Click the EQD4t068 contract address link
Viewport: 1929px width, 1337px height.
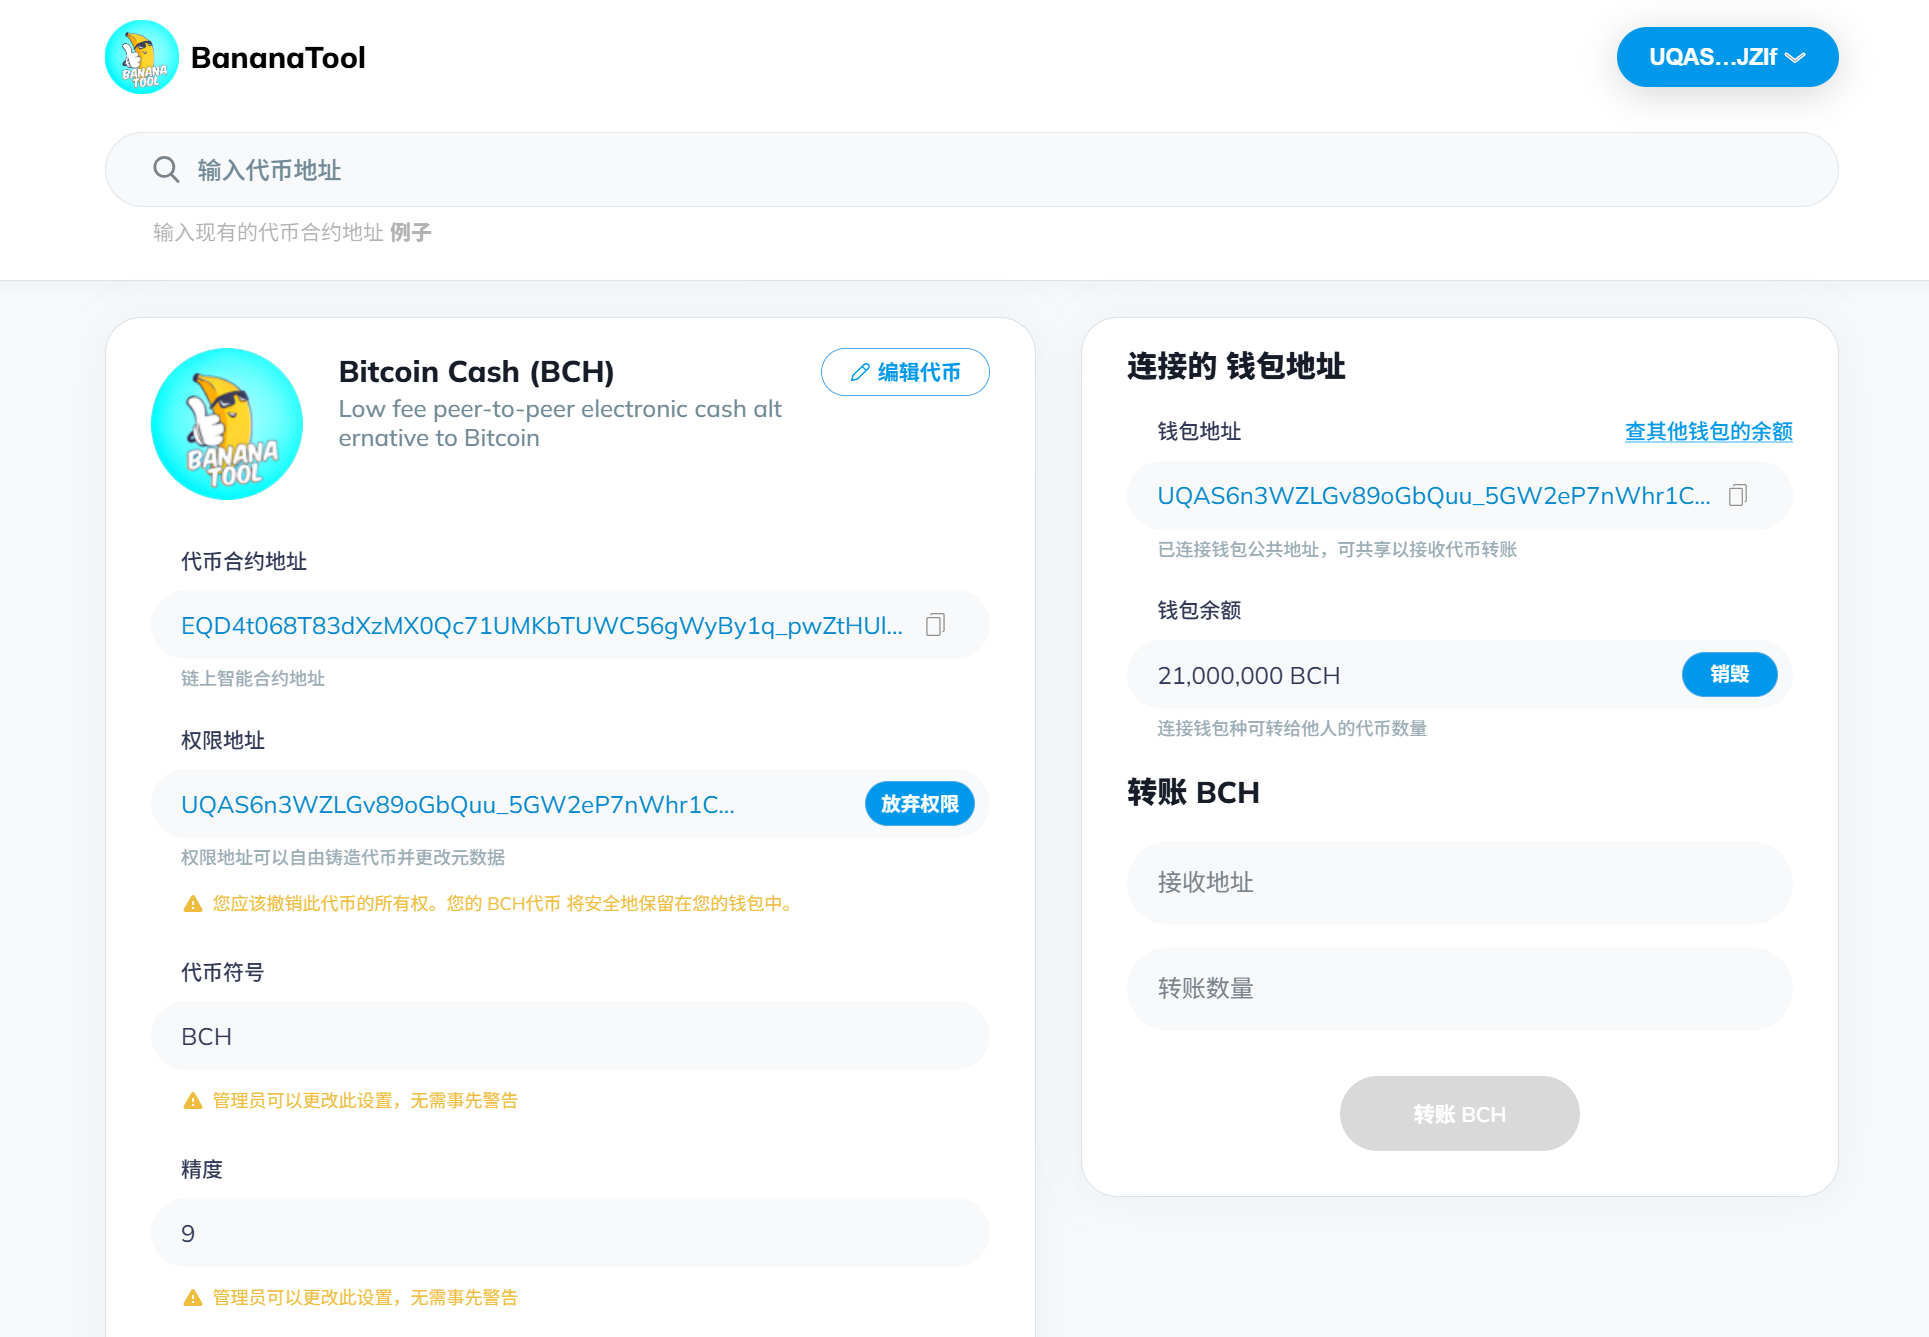tap(541, 625)
